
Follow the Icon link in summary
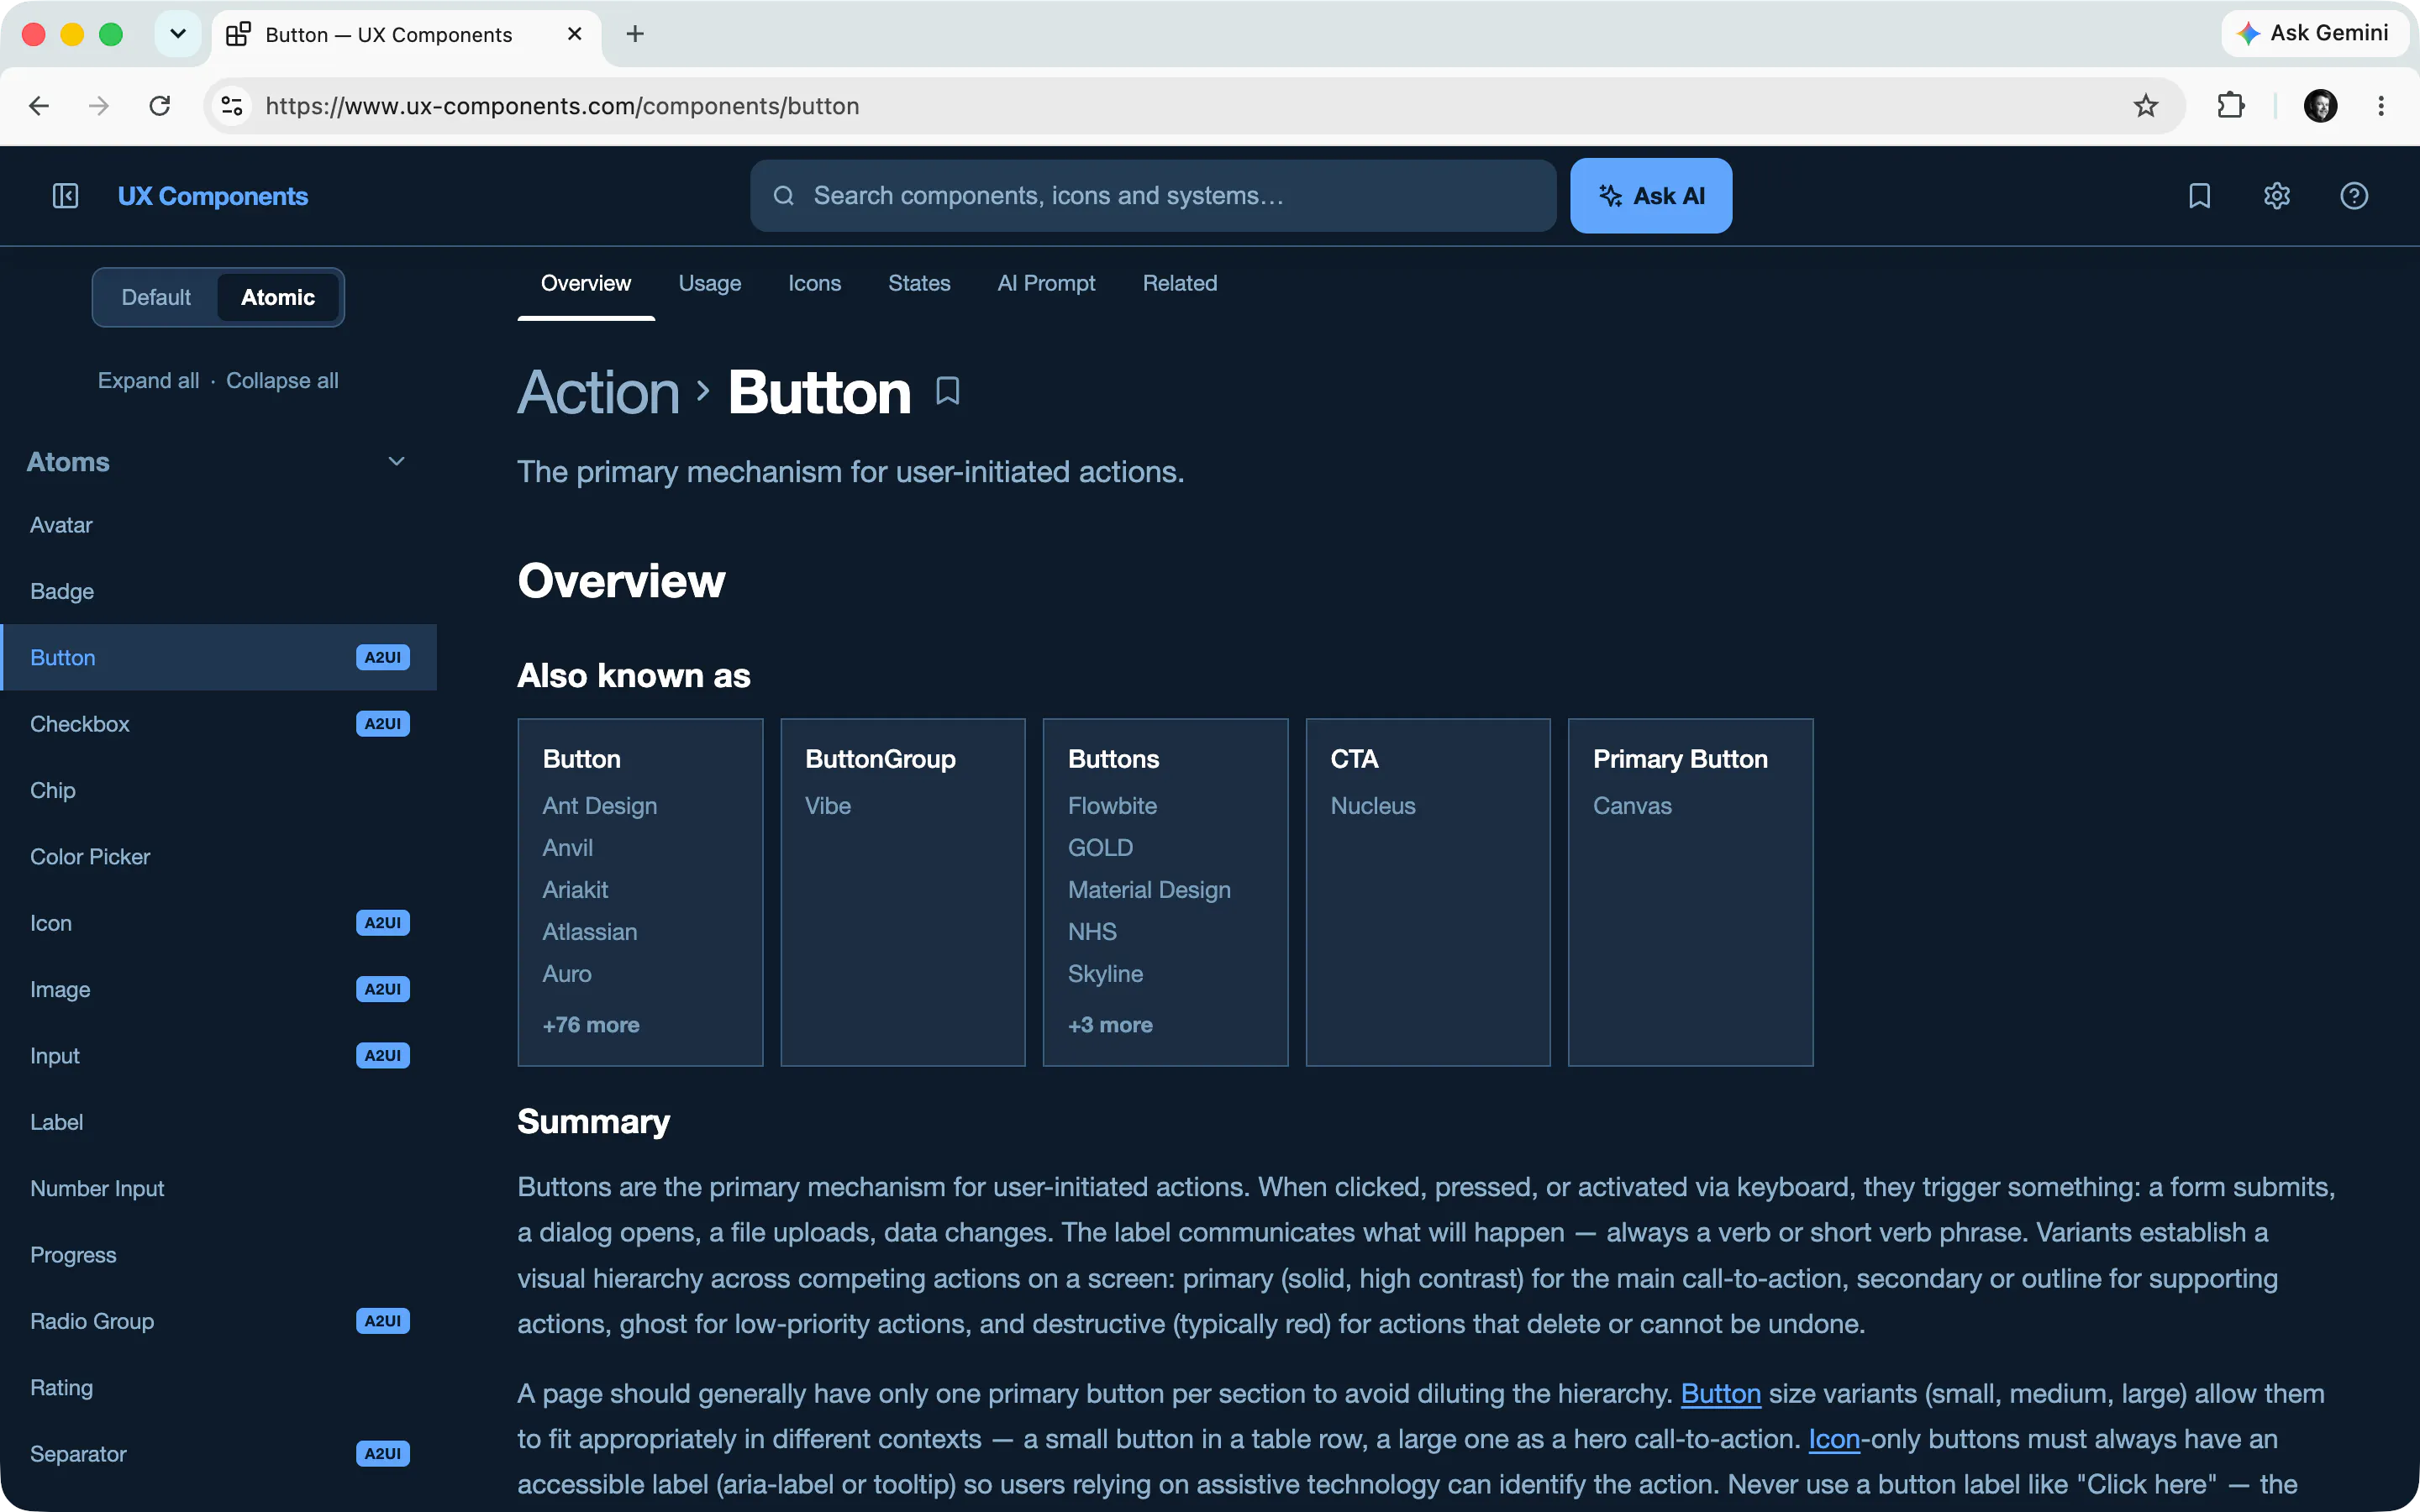(x=1834, y=1439)
